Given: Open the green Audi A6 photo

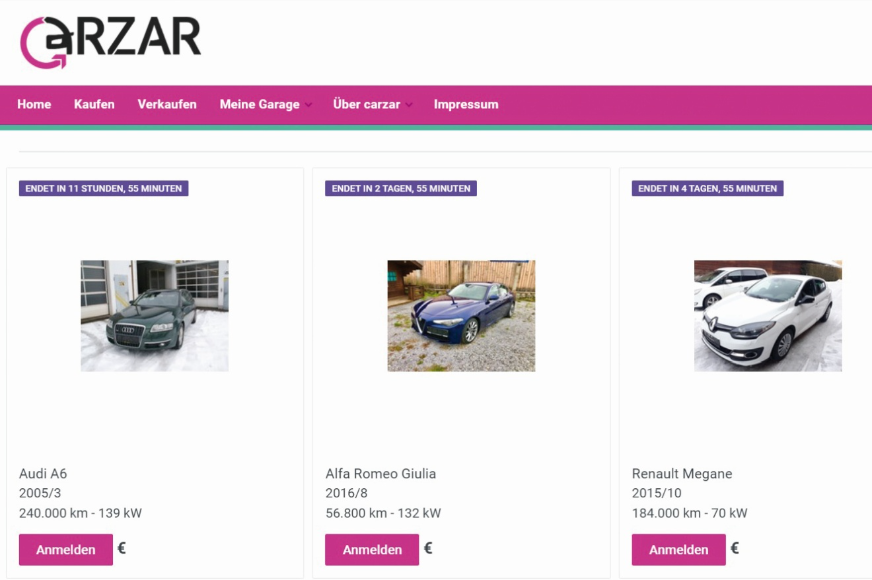Looking at the screenshot, I should [155, 315].
